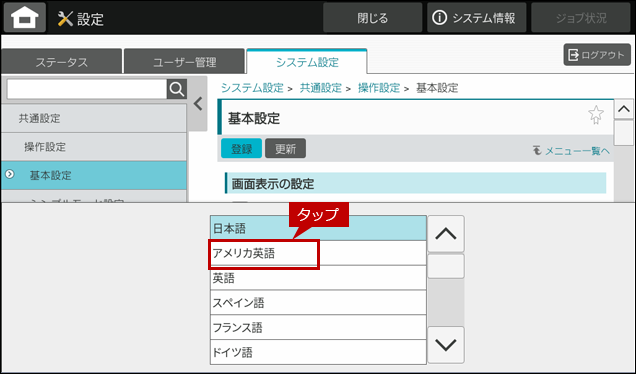Move language list down with arrow button

click(446, 345)
